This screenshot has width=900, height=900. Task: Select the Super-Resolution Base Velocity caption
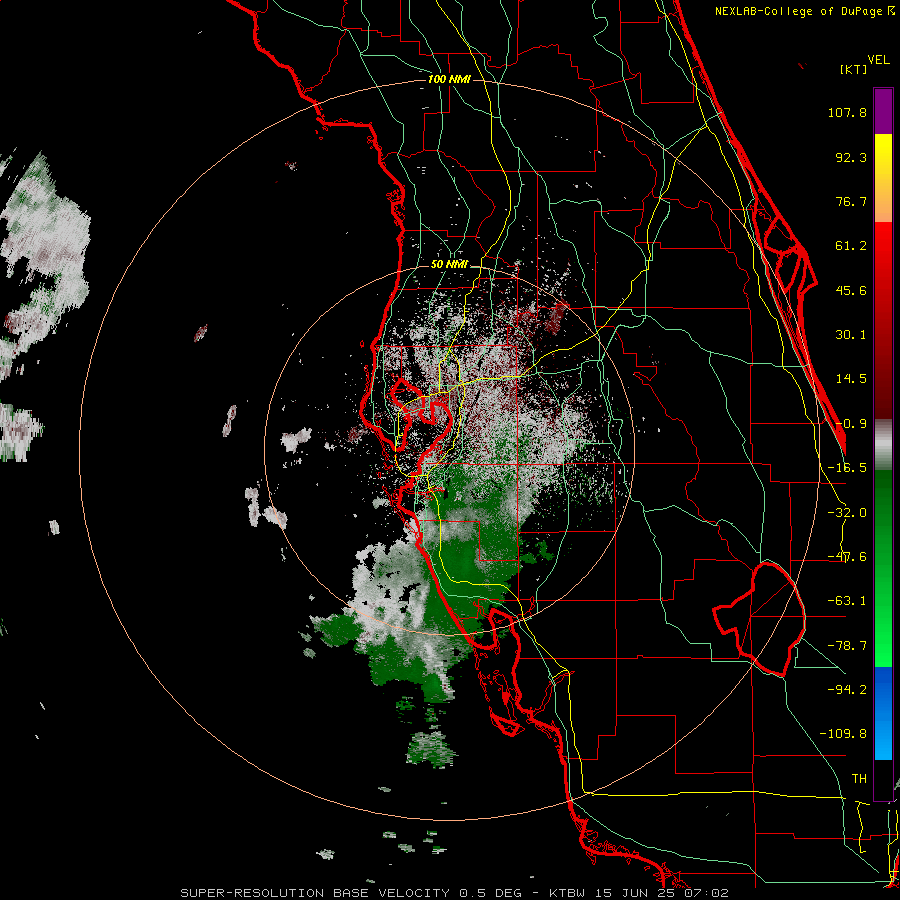coord(454,893)
